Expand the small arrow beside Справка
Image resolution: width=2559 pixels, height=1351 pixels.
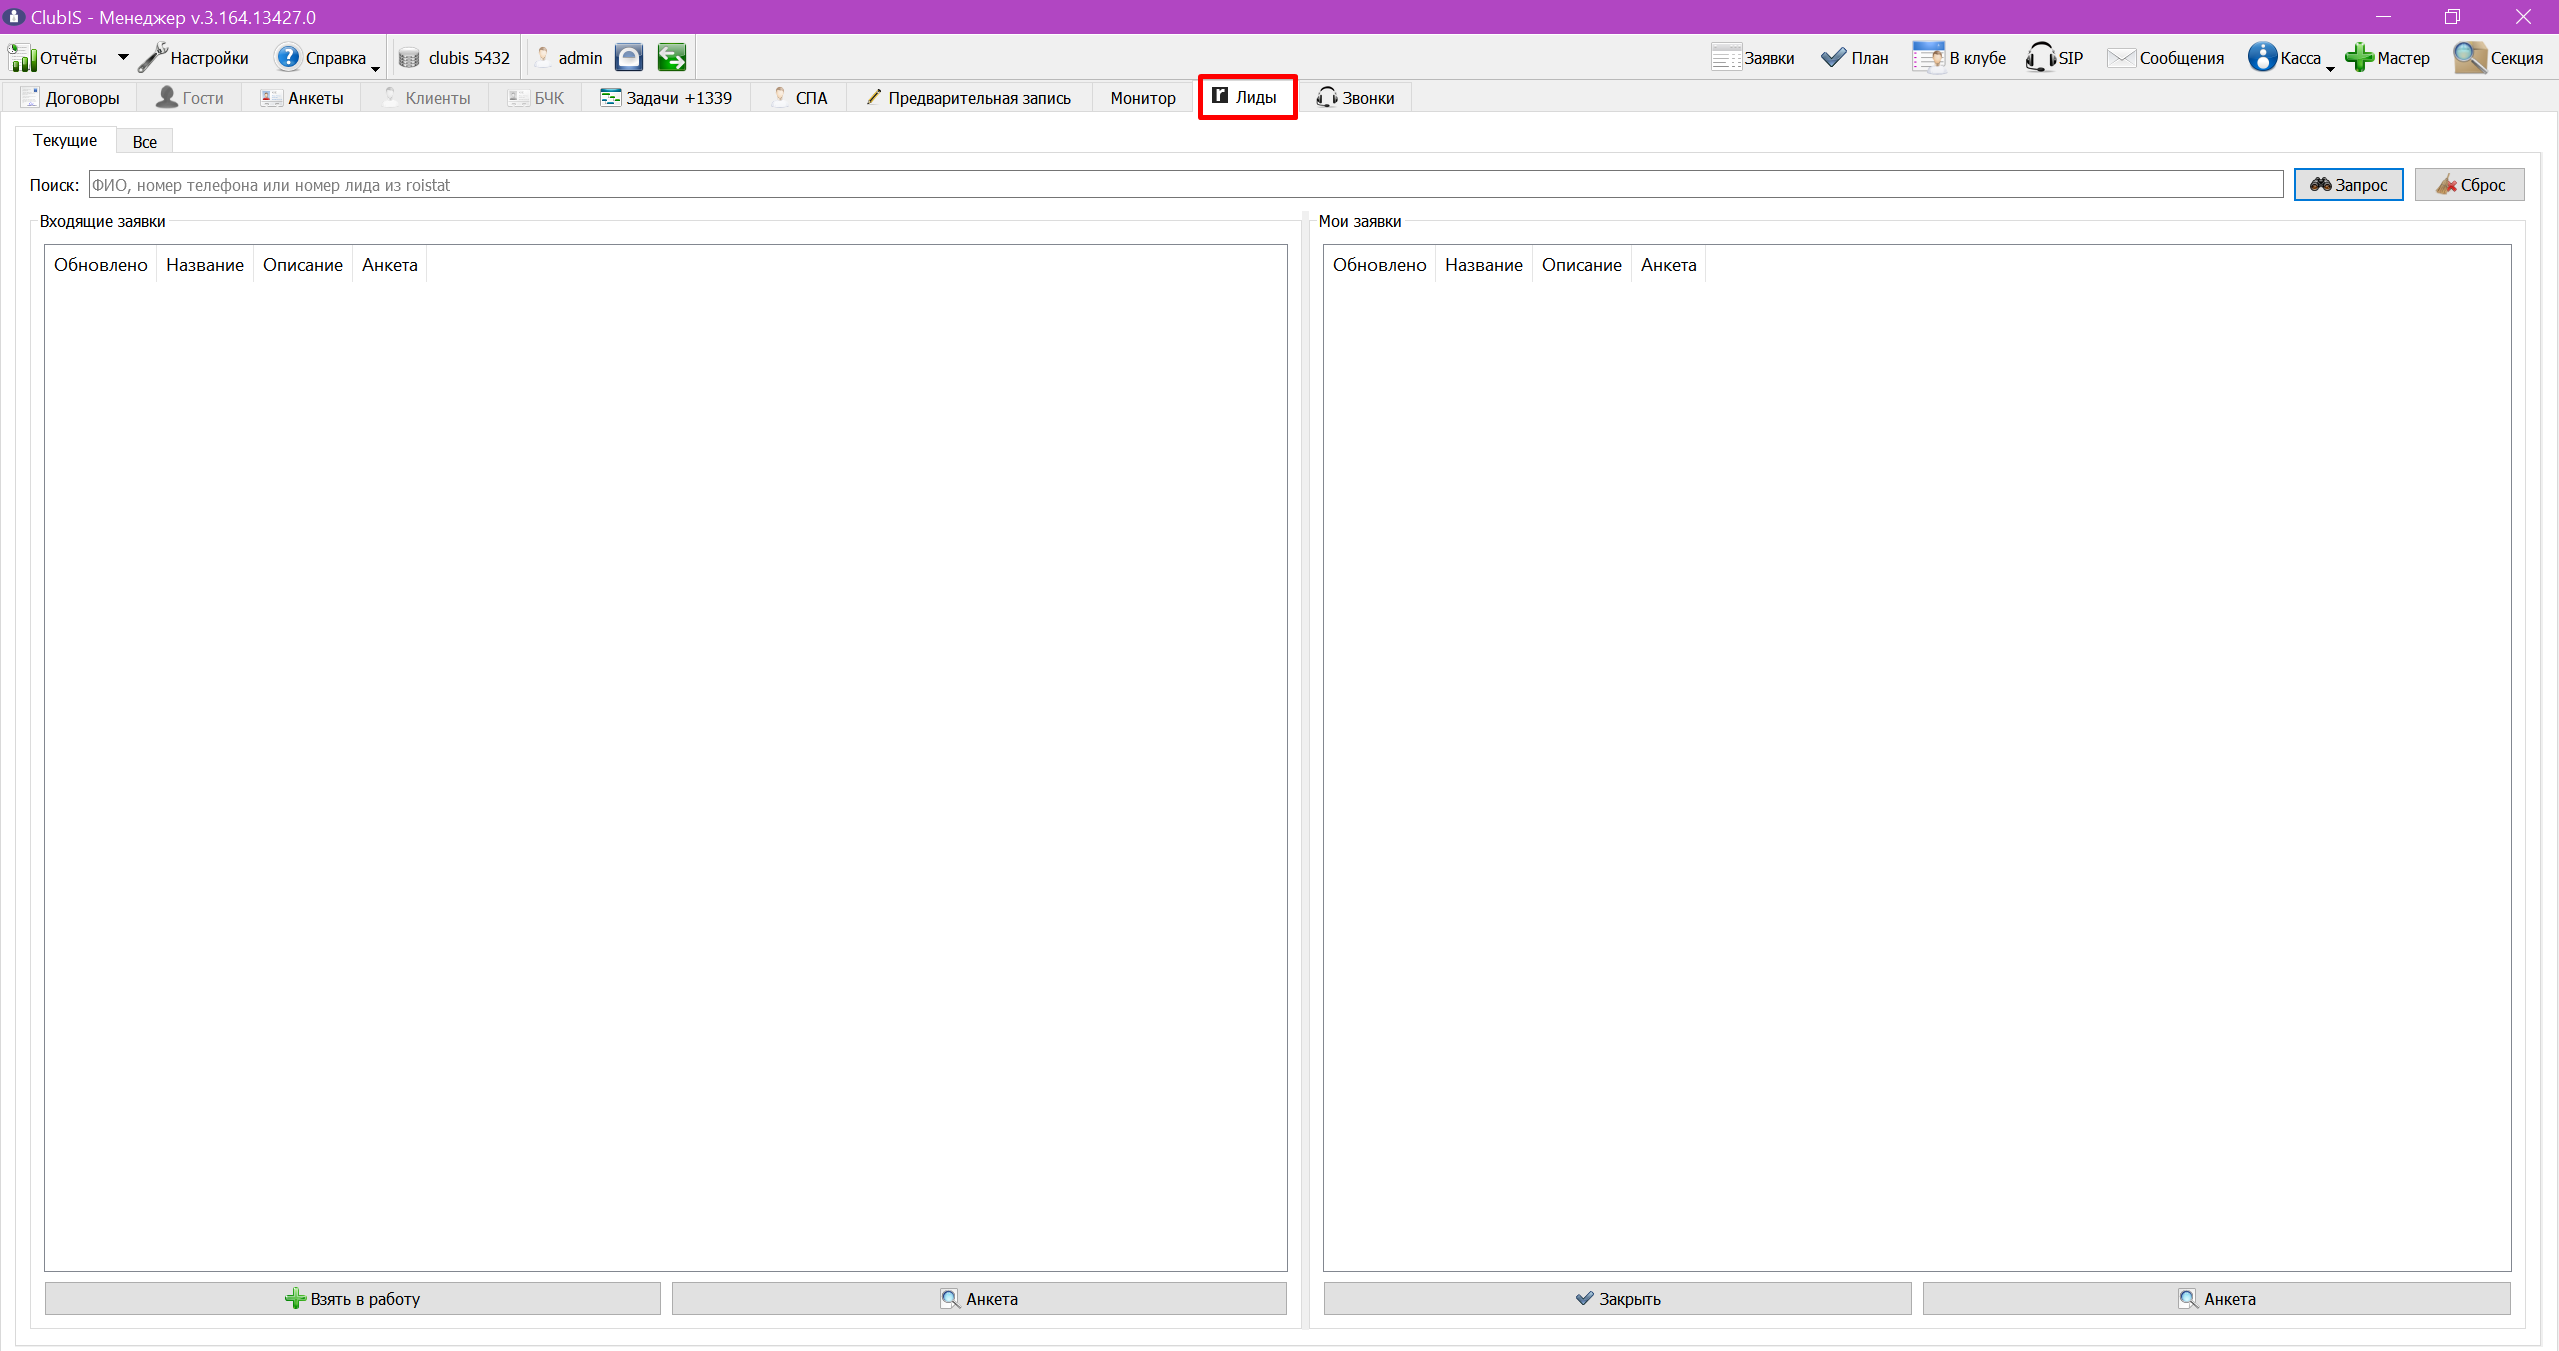tap(376, 68)
